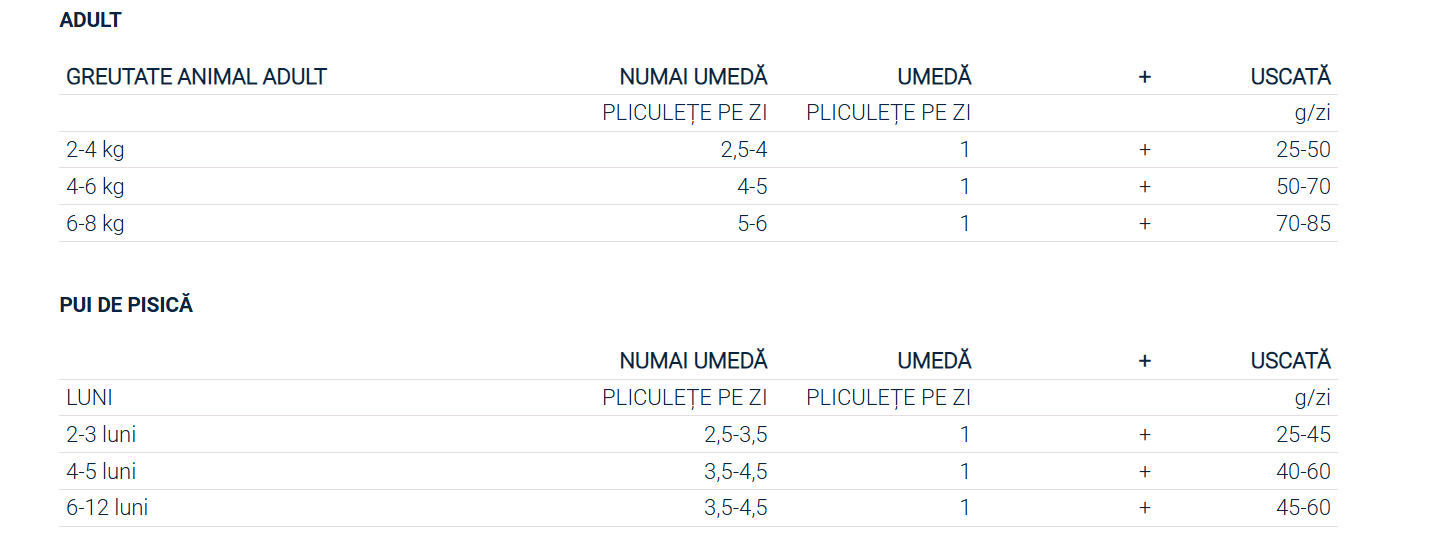Select the 4-6 kg weight row label
This screenshot has width=1432, height=552.
(x=95, y=187)
